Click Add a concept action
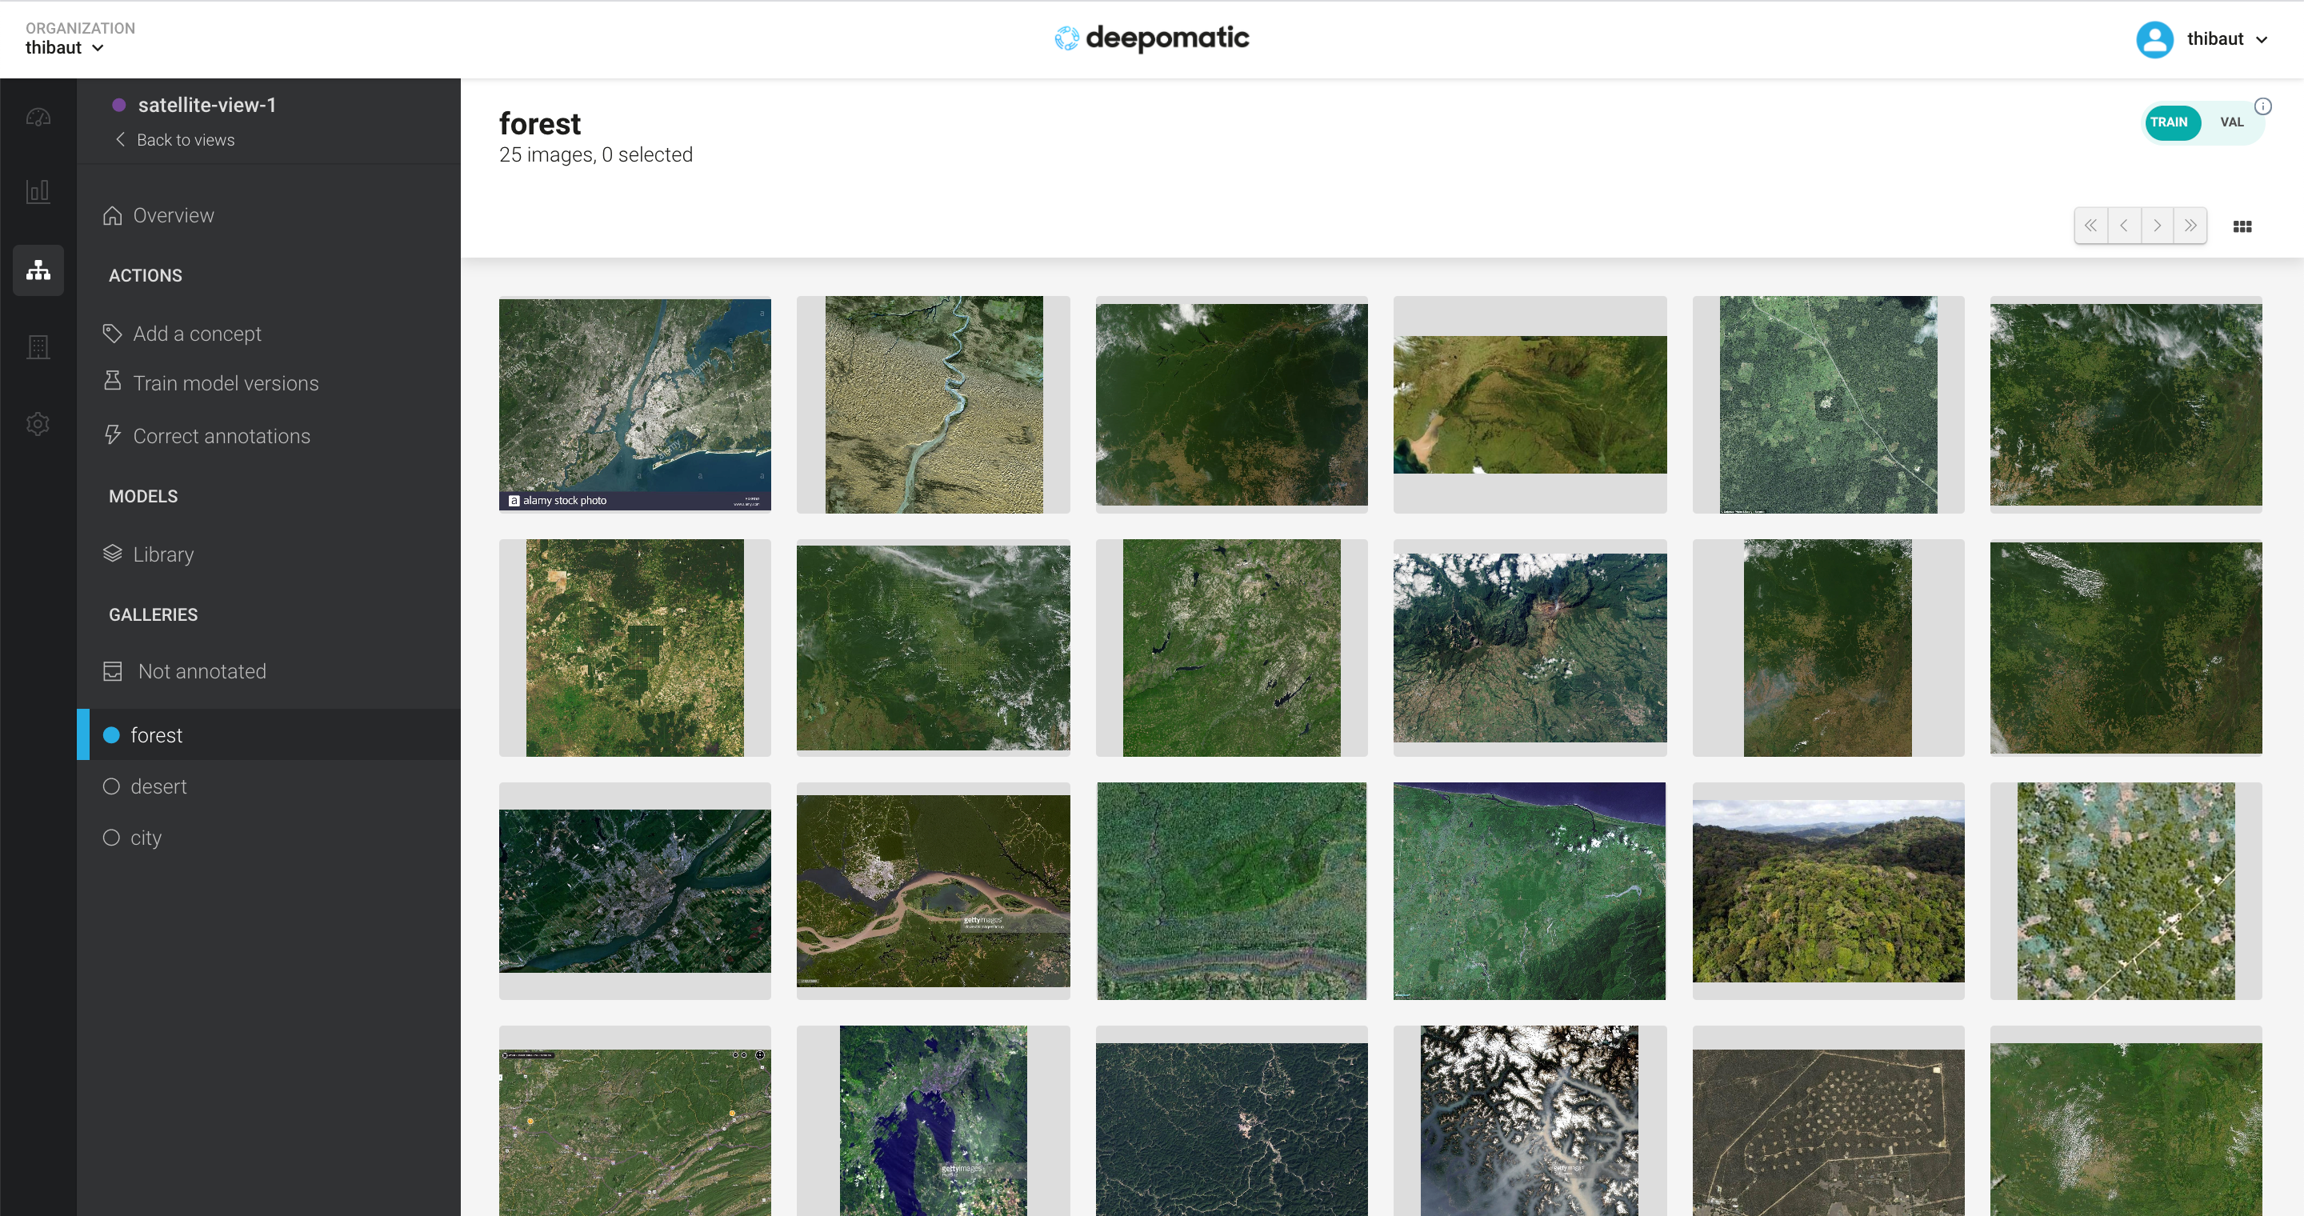Screen dimensions: 2304x1216 click(196, 333)
